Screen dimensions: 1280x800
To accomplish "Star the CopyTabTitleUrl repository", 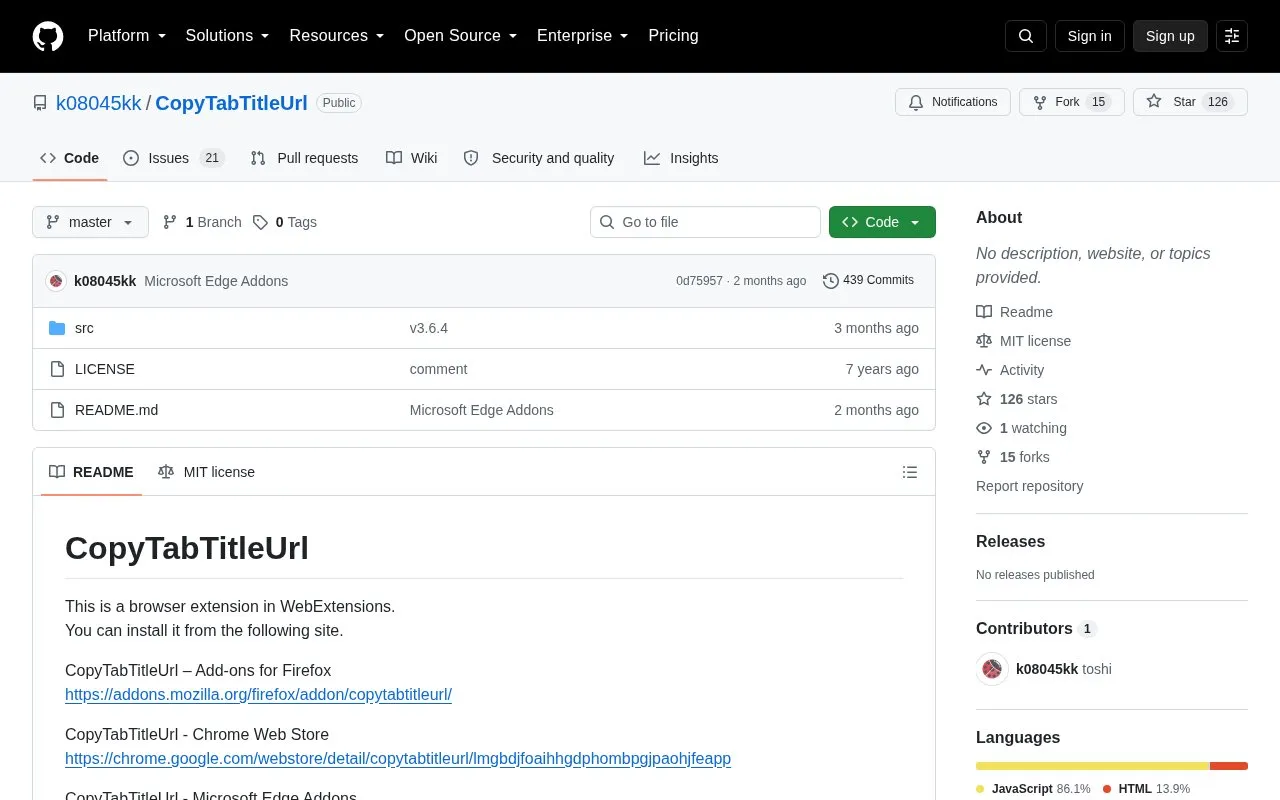I will [x=1190, y=102].
